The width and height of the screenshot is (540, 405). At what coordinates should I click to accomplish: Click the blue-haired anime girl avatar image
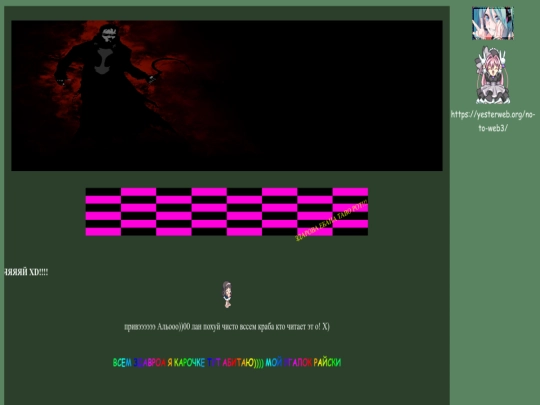click(492, 23)
